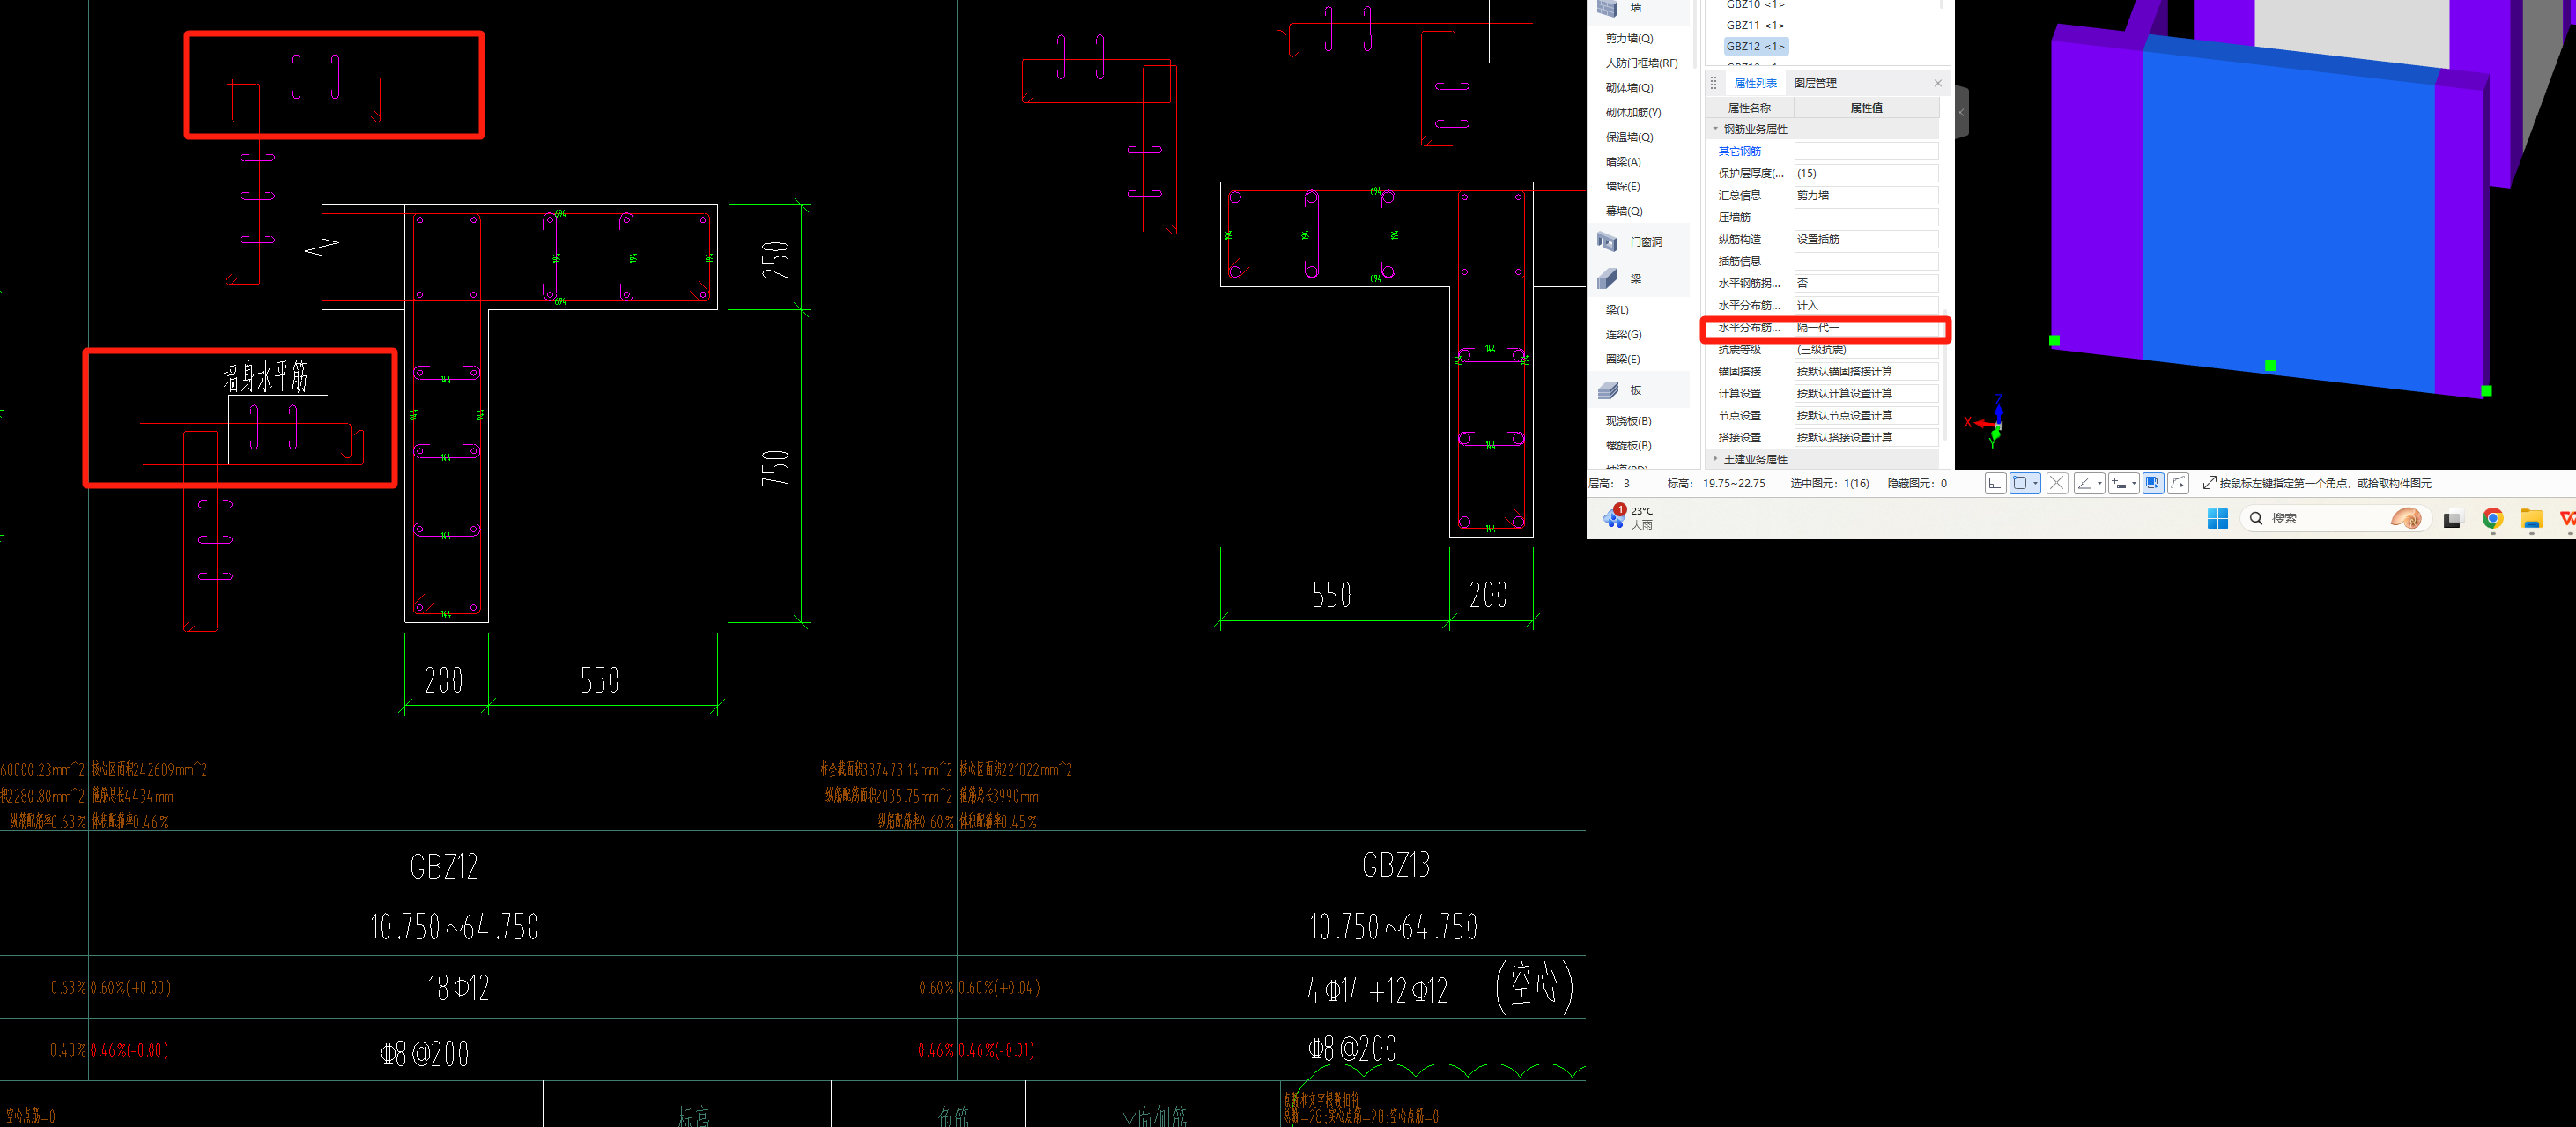2576x1127 pixels.
Task: Select 暗梁(A) item
Action: coord(1623,162)
